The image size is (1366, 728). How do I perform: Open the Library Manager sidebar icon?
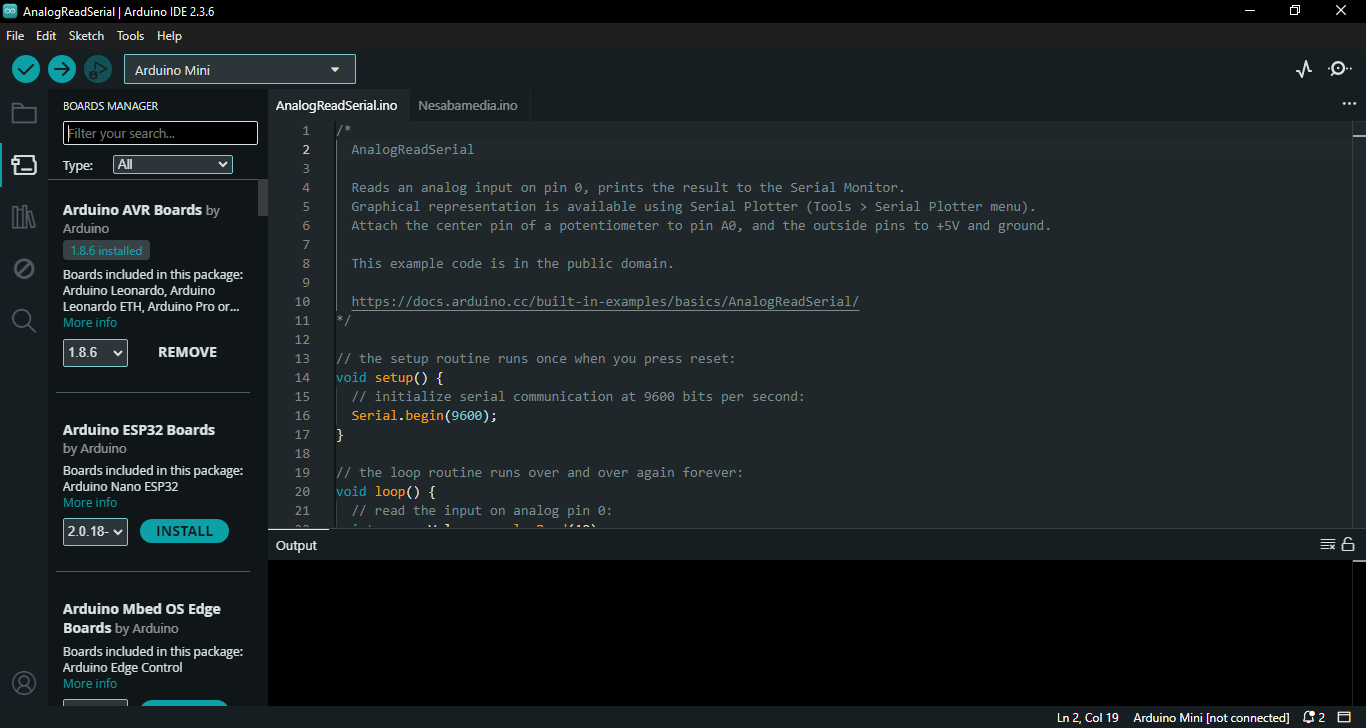(24, 217)
